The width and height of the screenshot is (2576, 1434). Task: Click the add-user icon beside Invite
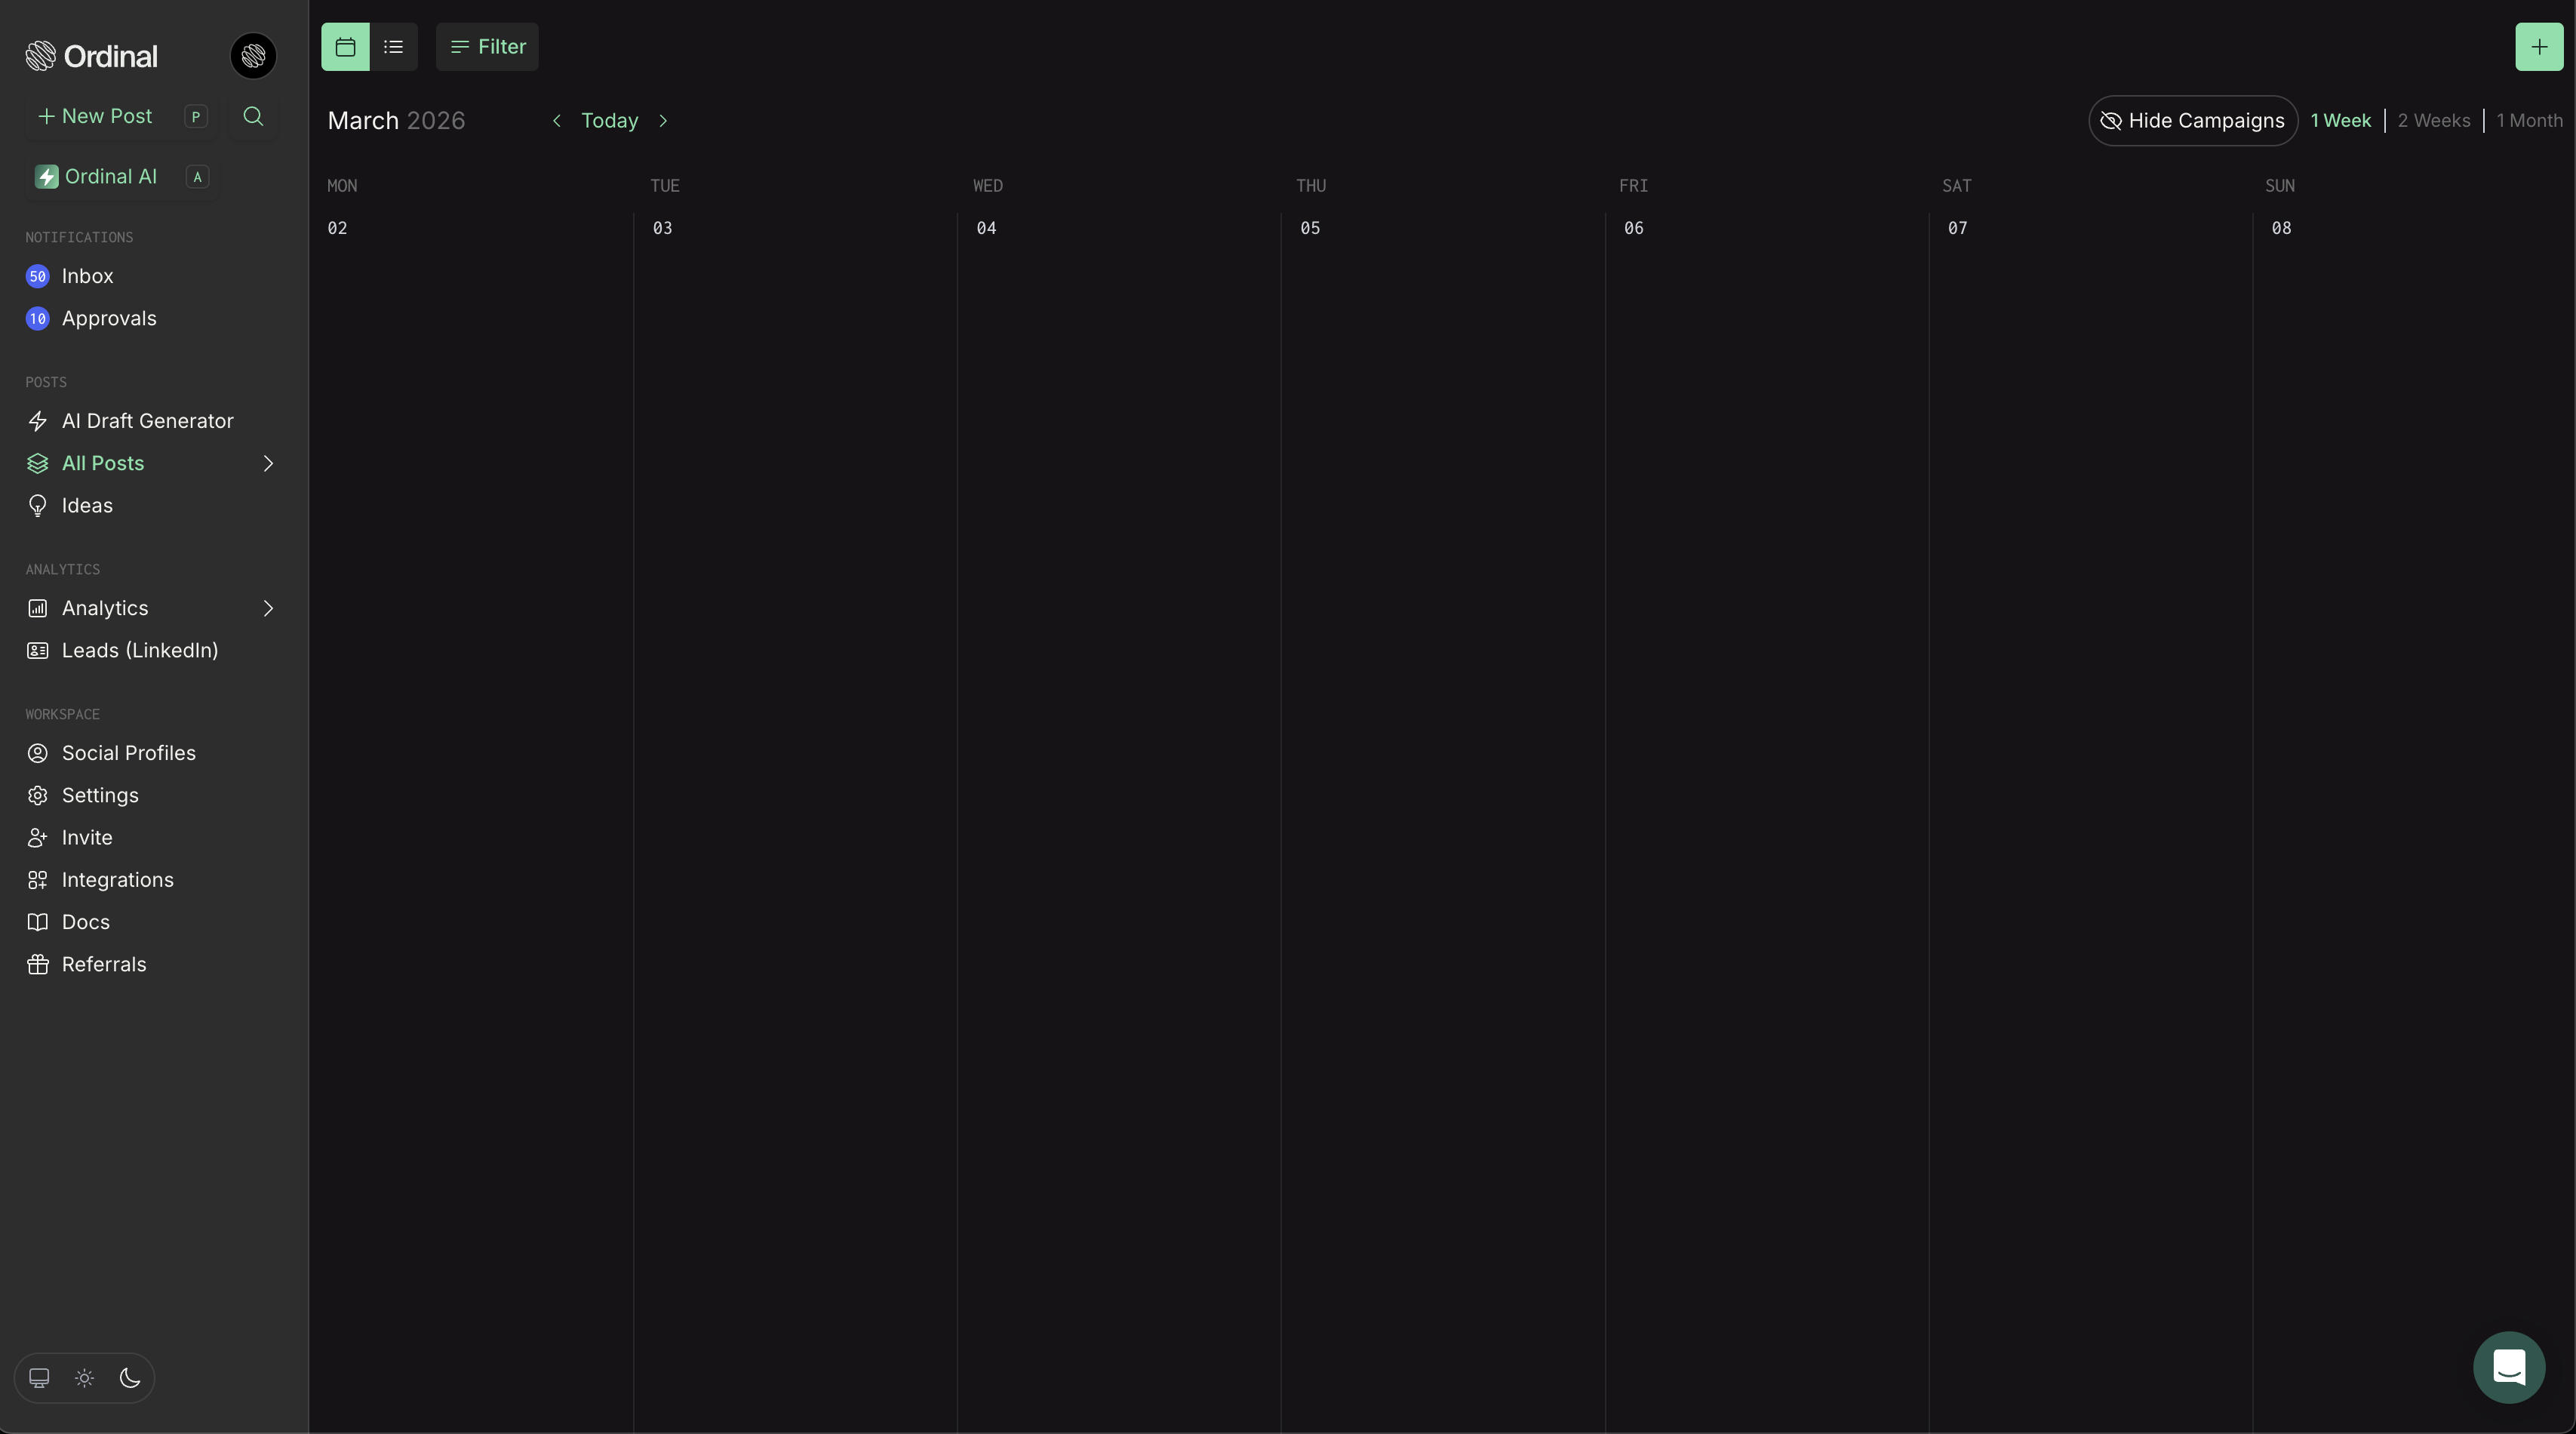[37, 837]
